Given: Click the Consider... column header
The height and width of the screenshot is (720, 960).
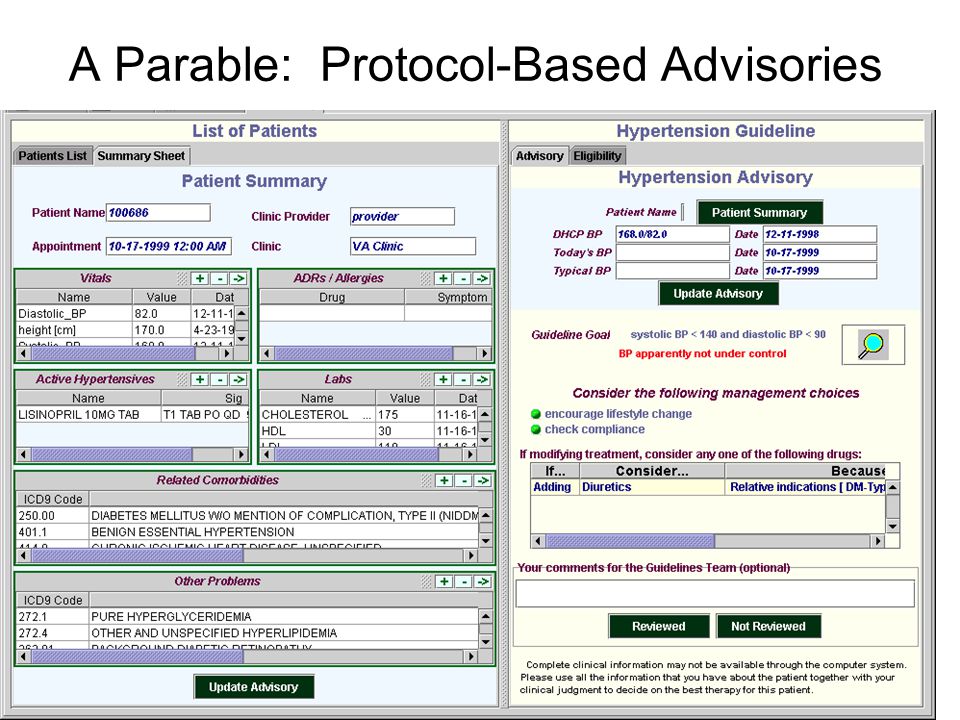Looking at the screenshot, I should coord(652,471).
